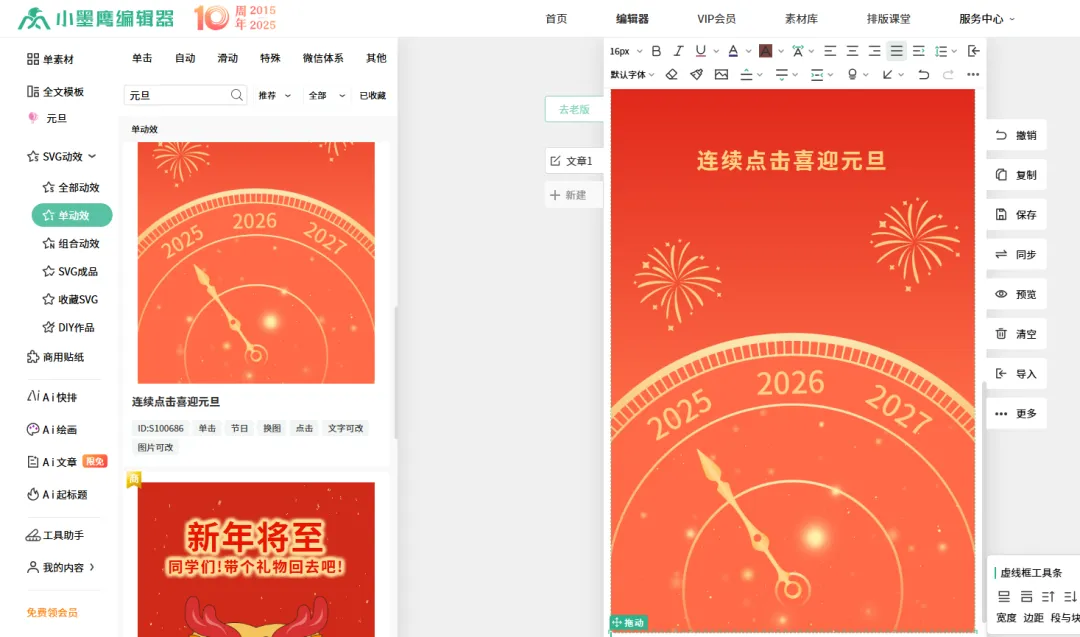The height and width of the screenshot is (637, 1080).
Task: Go to 首页 in top navigation
Action: (556, 19)
